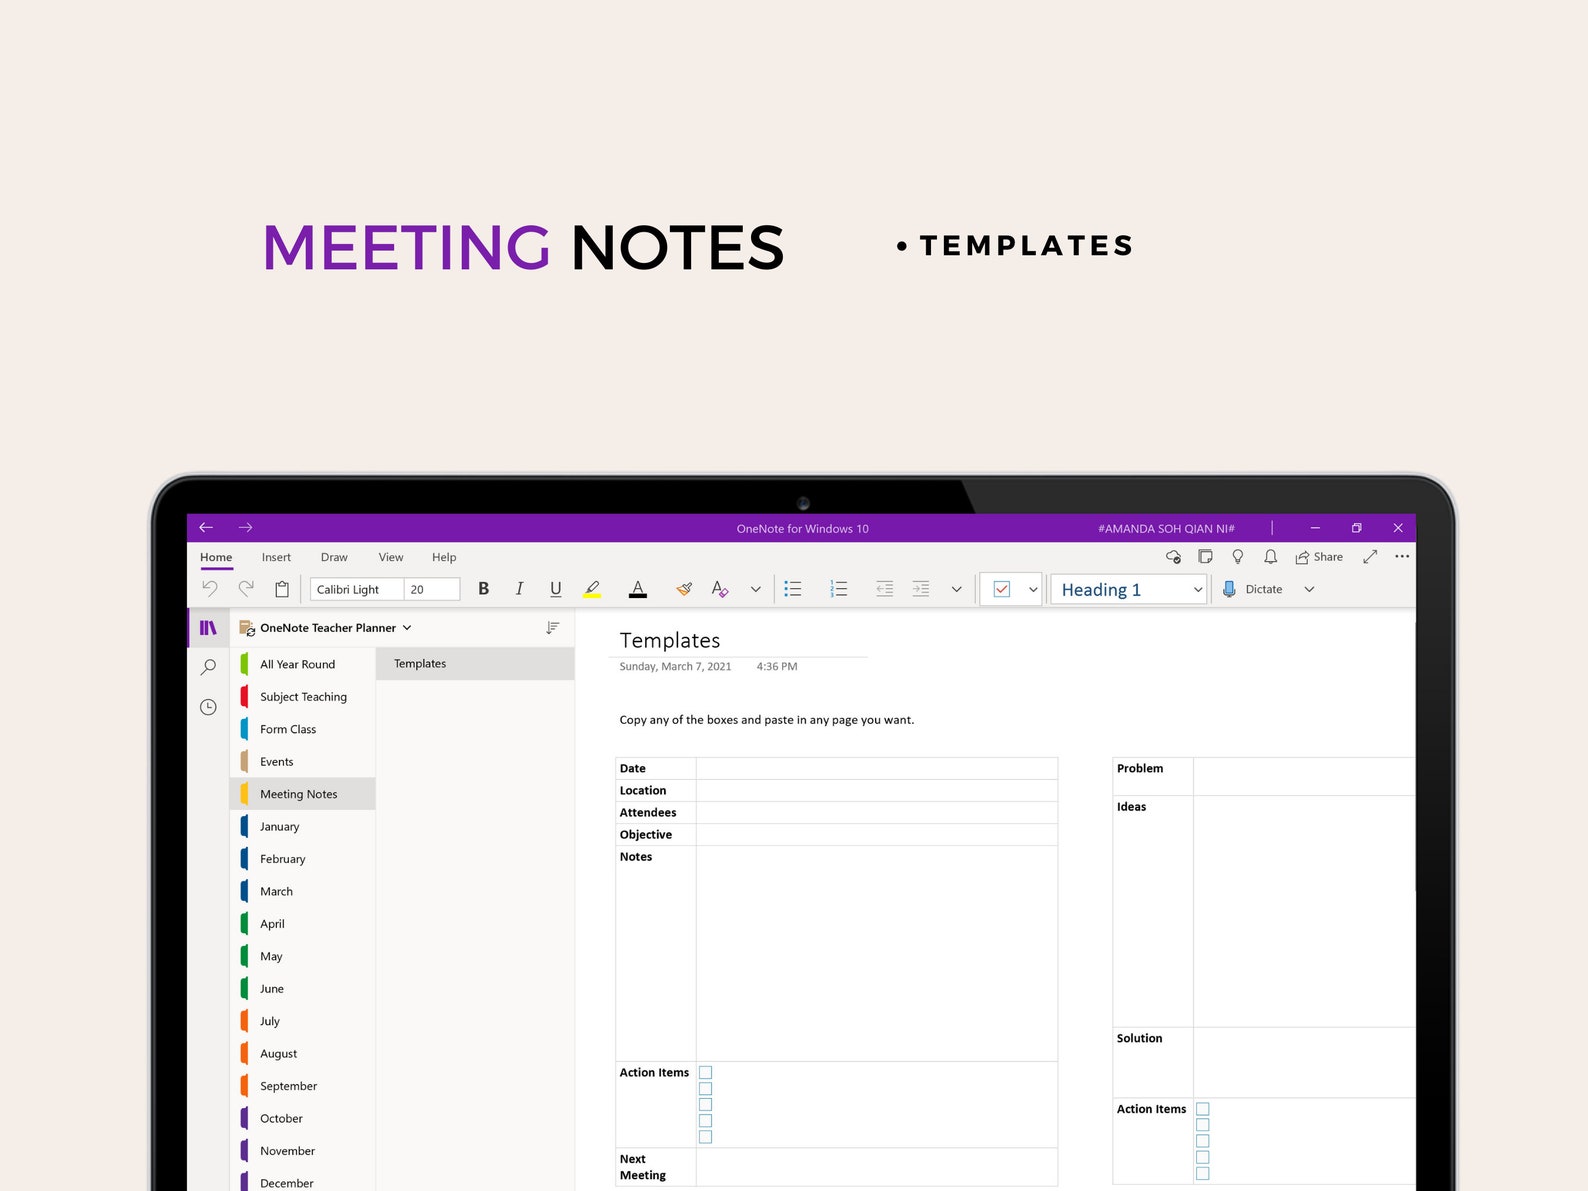Viewport: 1588px width, 1191px height.
Task: Insert a To Do tag checkbox
Action: pos(1001,589)
